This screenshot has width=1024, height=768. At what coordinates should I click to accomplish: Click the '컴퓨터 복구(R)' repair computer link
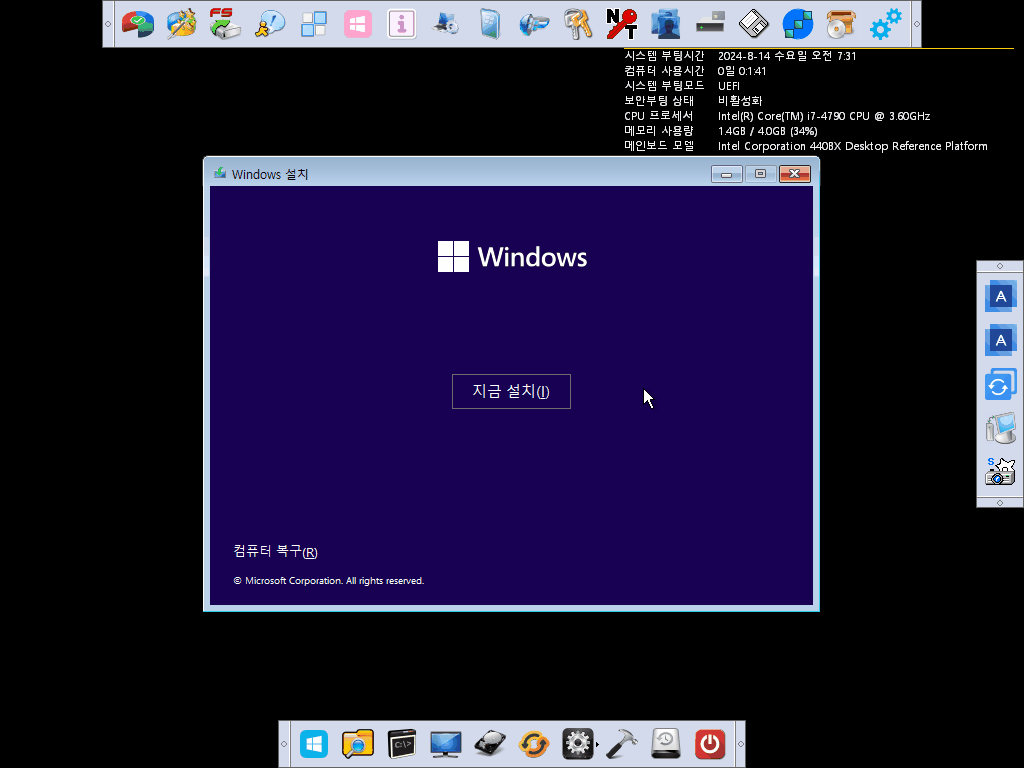(x=276, y=552)
